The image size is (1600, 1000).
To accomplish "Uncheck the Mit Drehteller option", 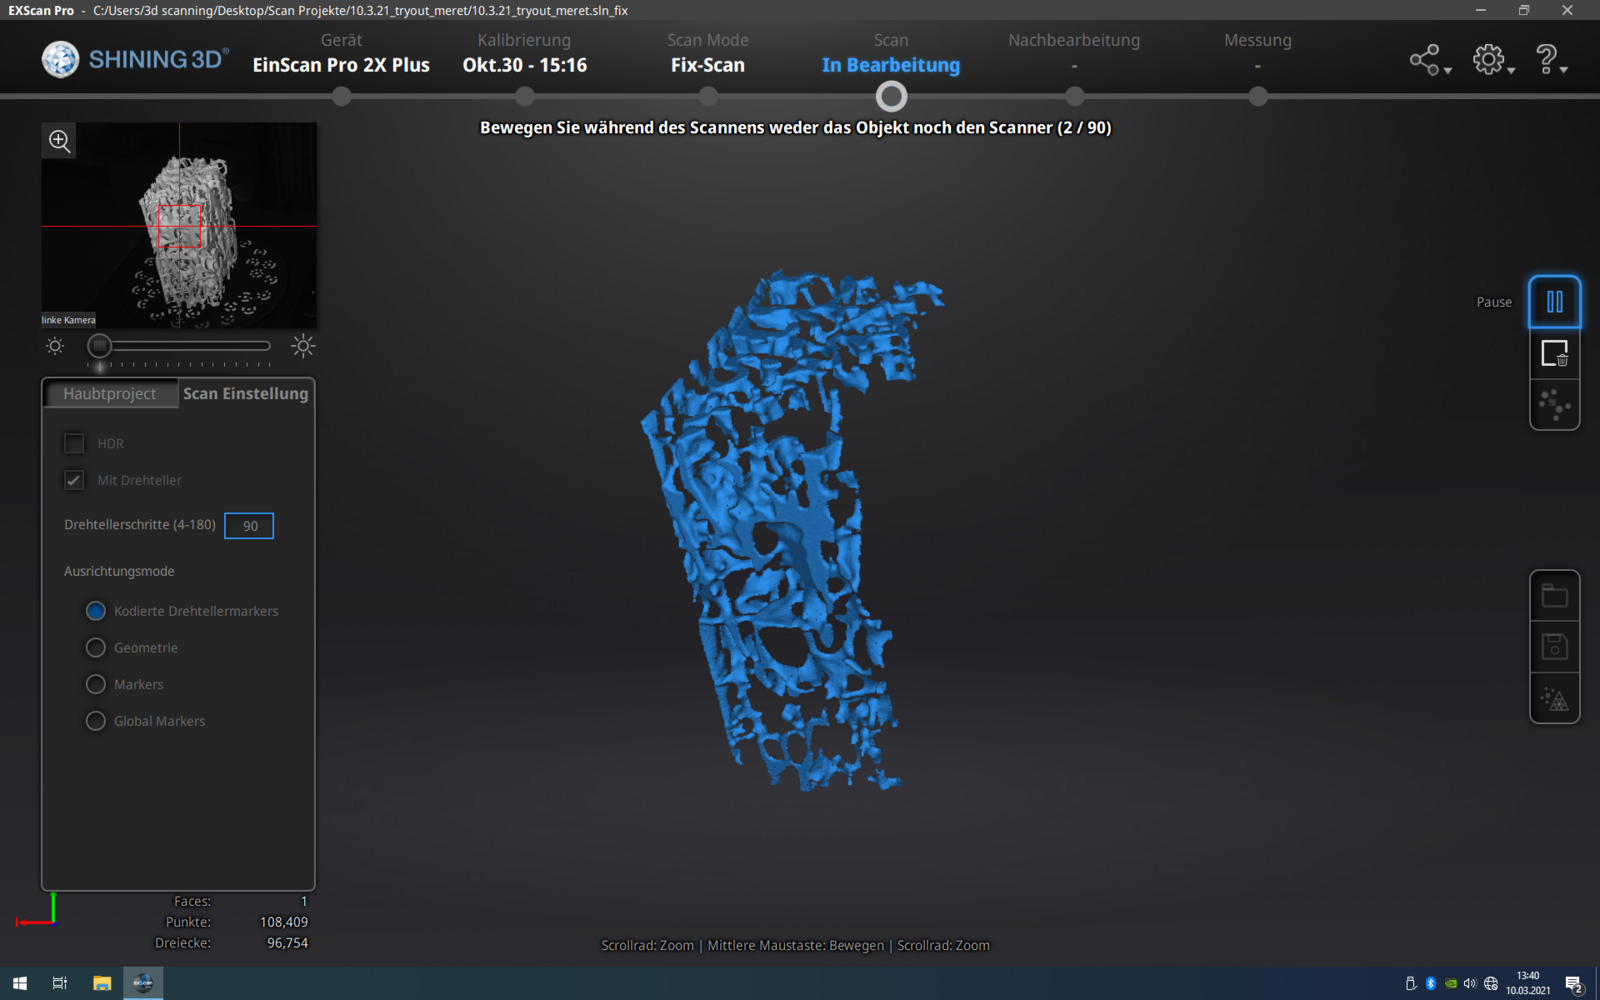I will 74,480.
